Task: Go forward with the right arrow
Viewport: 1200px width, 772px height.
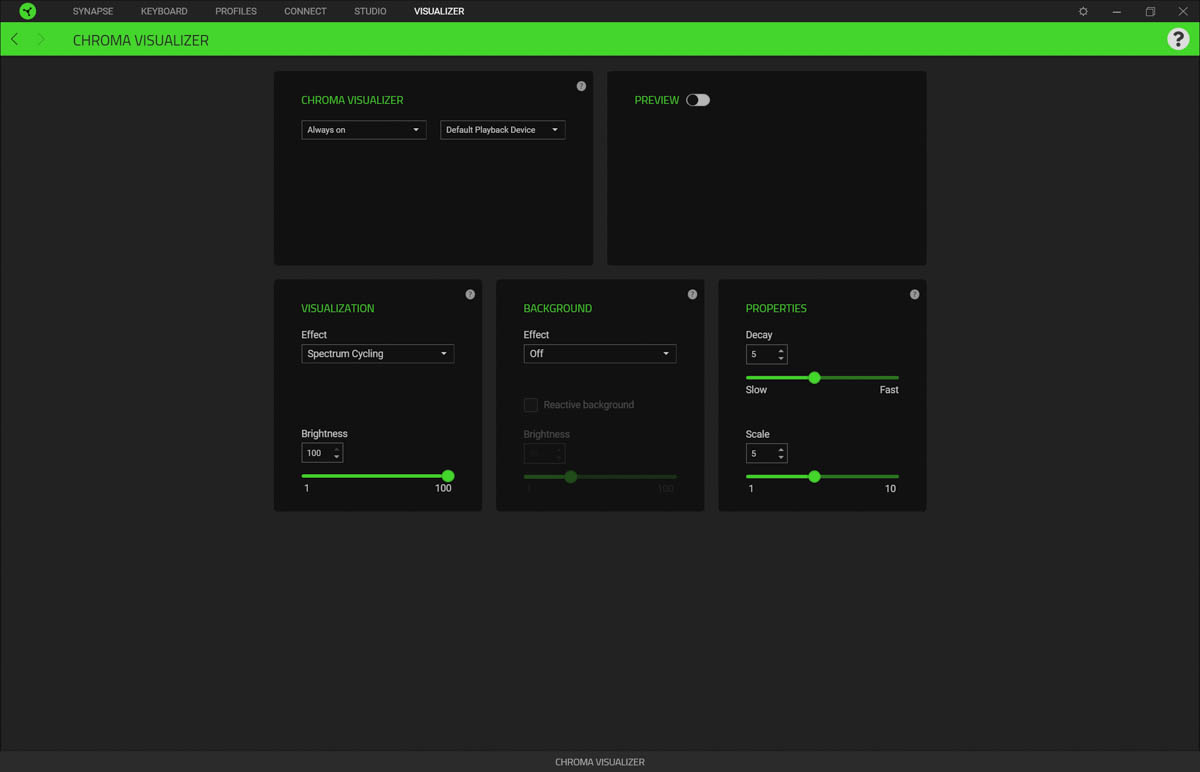Action: tap(41, 39)
